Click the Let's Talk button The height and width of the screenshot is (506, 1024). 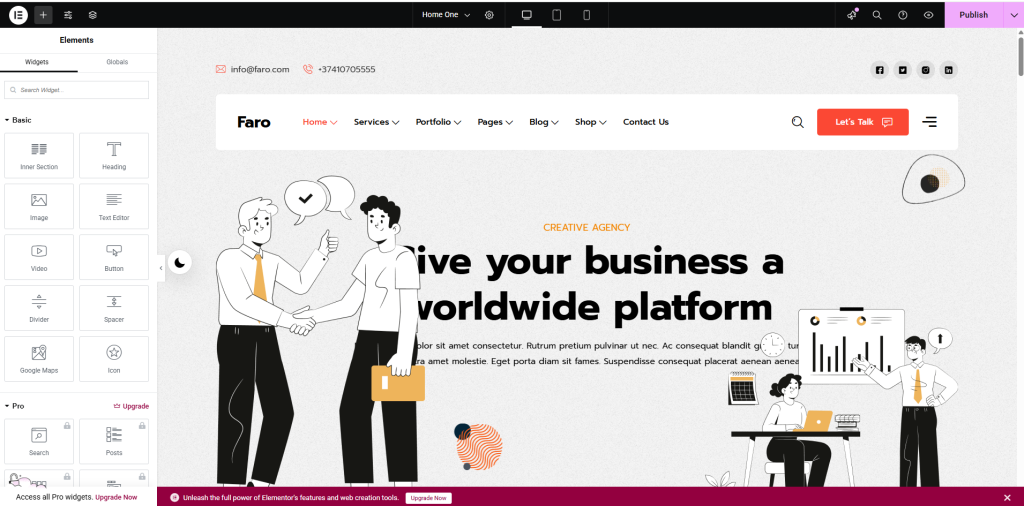coord(862,122)
